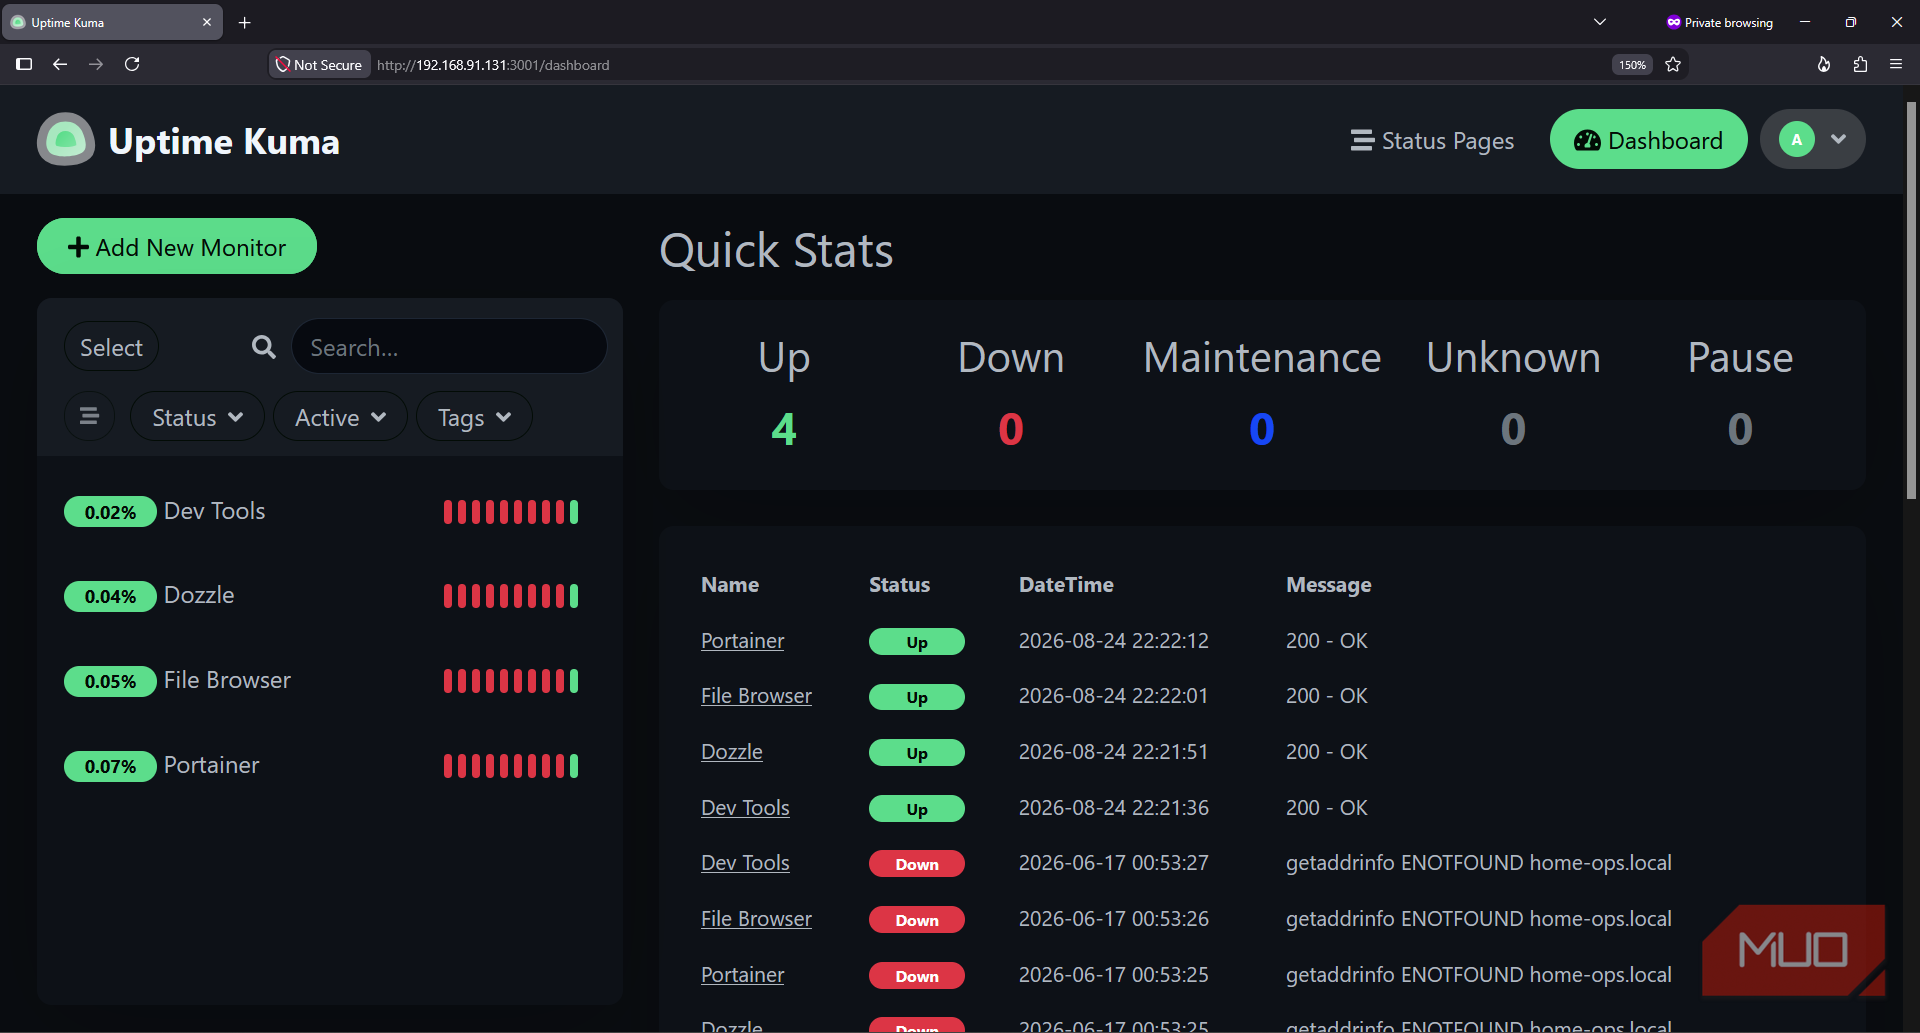Click the 0.05% uptime badge for File Browser

[110, 681]
